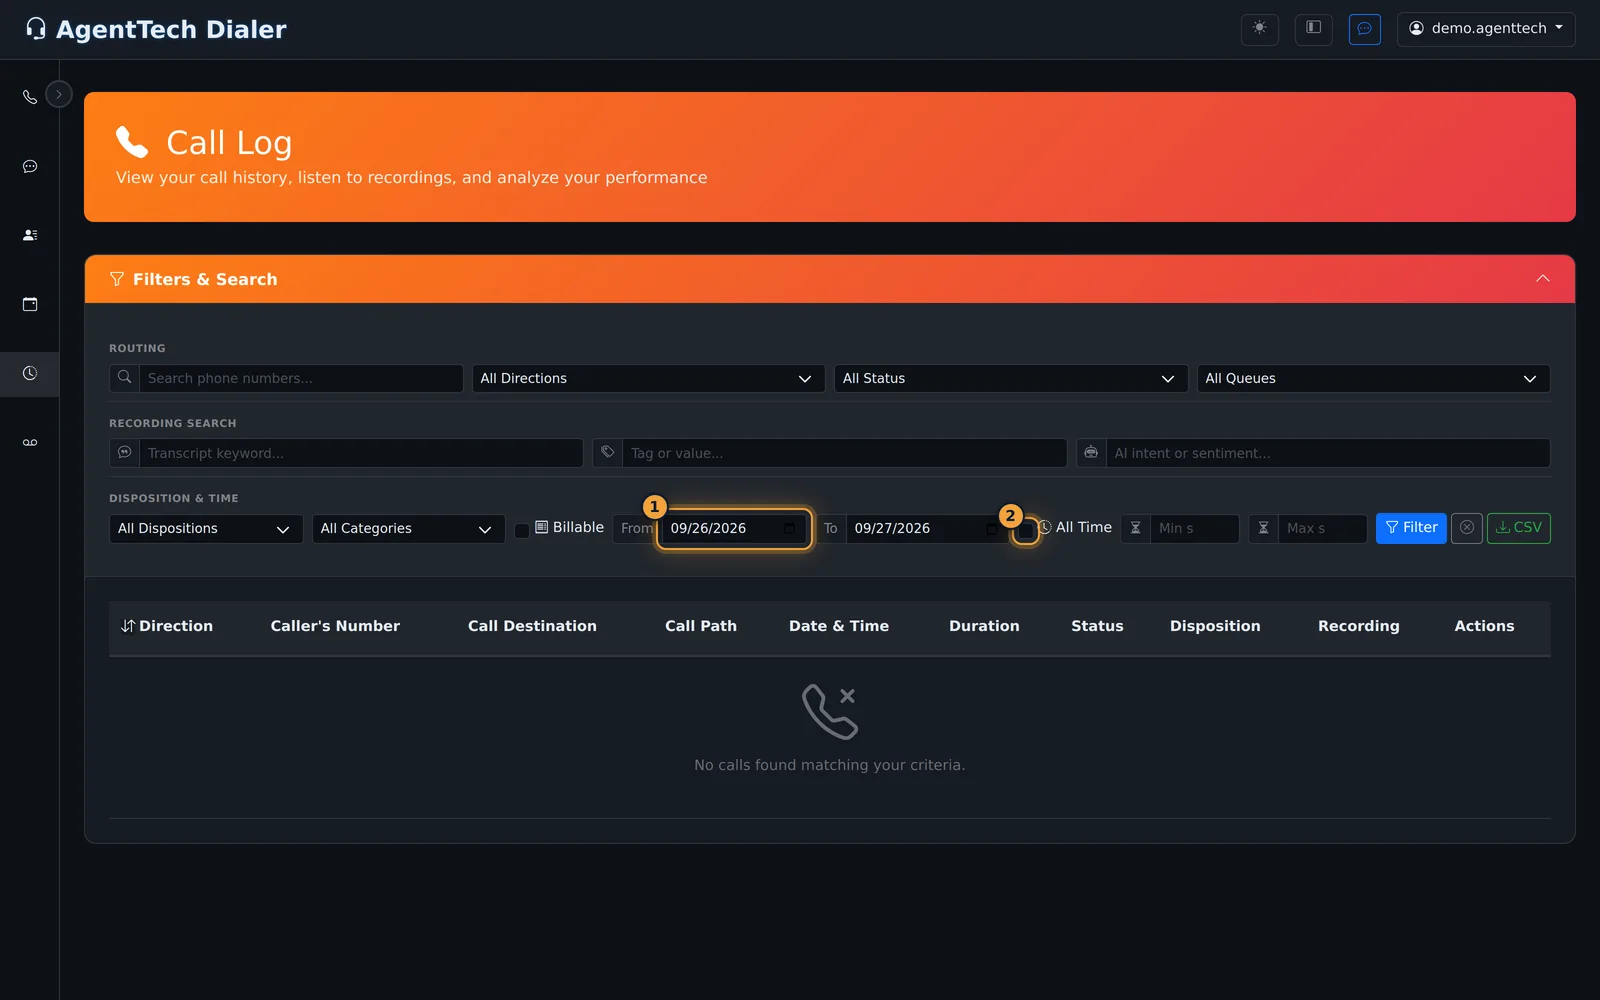Viewport: 1600px width, 1000px height.
Task: Click the blue Filter button
Action: (1411, 528)
